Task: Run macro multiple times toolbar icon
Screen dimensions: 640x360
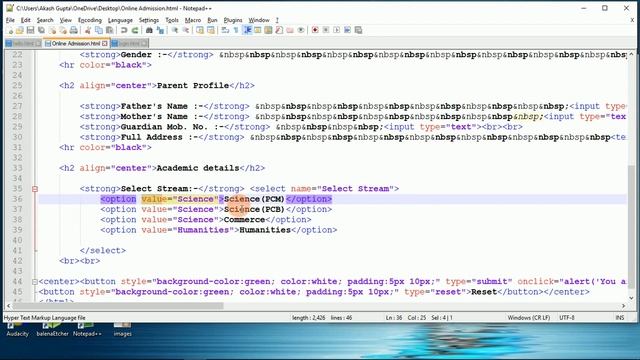Action: pos(347,30)
